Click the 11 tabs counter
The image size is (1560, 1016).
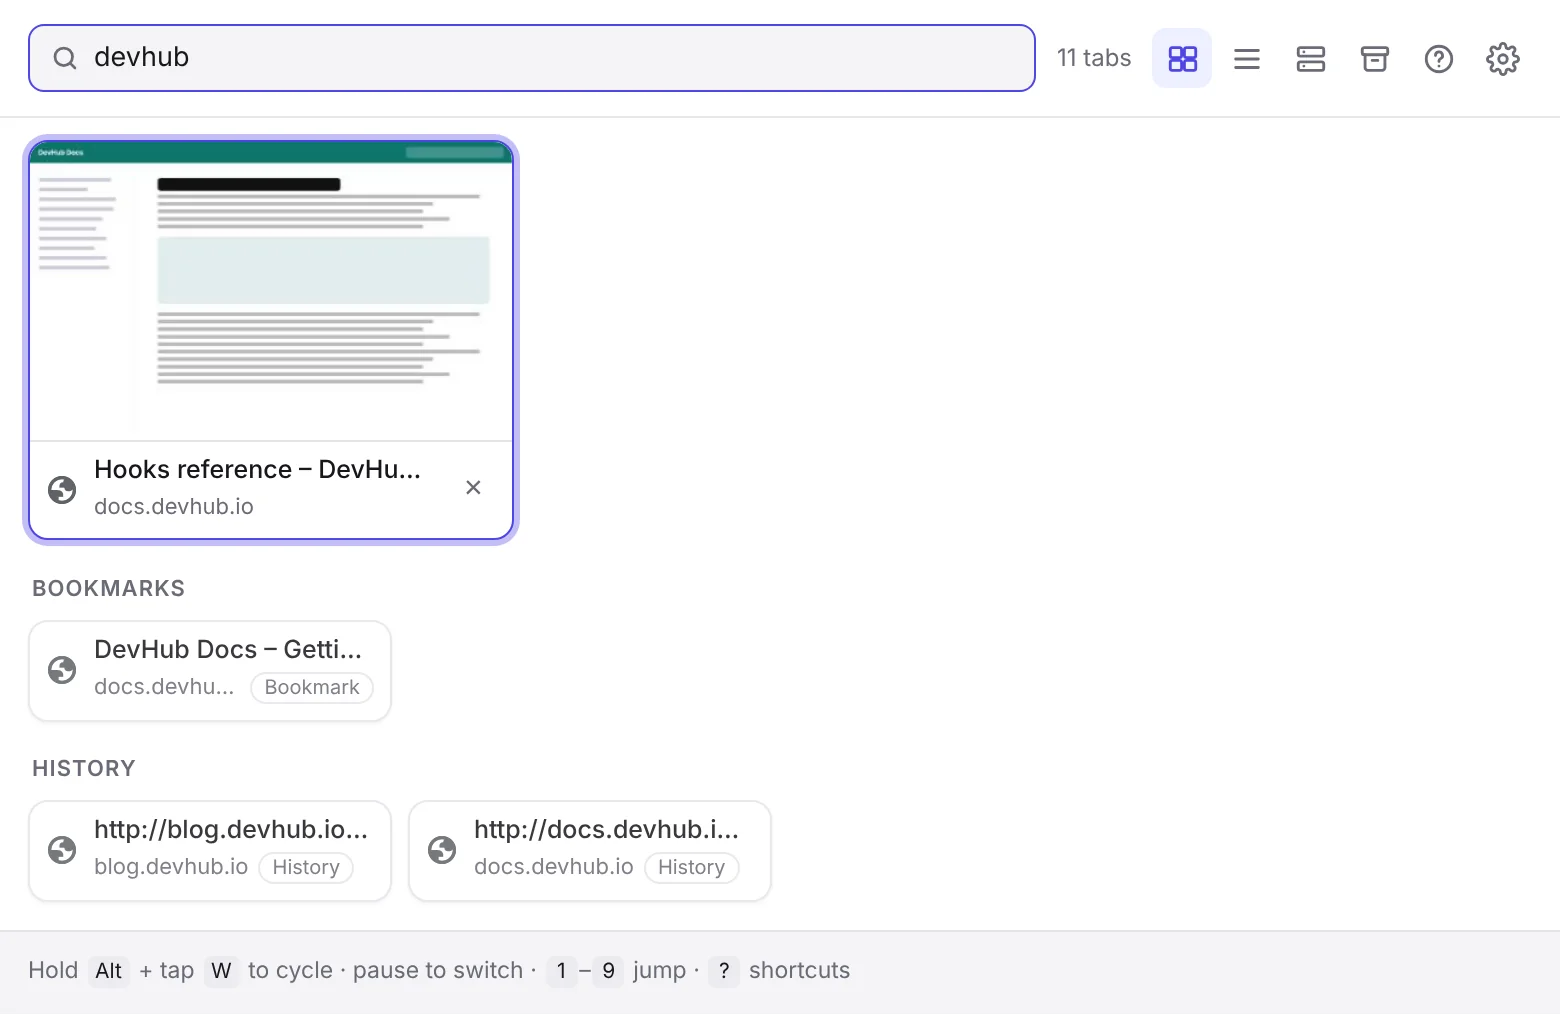point(1094,58)
